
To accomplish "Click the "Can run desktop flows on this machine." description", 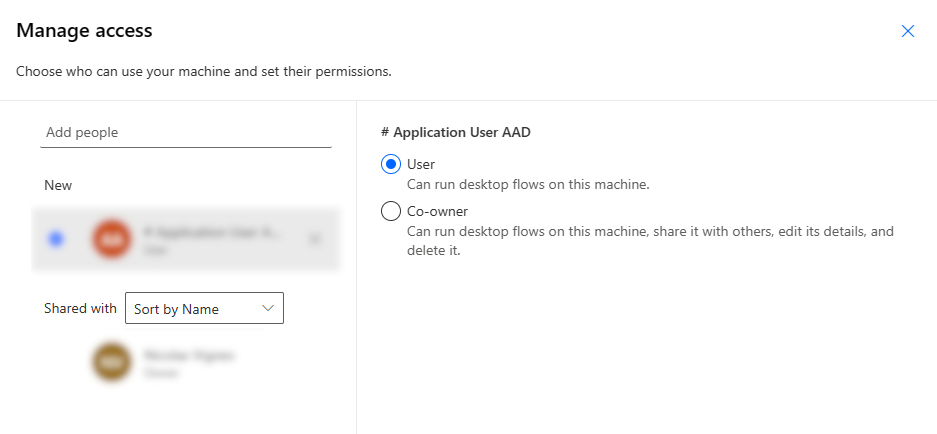I will (x=528, y=185).
